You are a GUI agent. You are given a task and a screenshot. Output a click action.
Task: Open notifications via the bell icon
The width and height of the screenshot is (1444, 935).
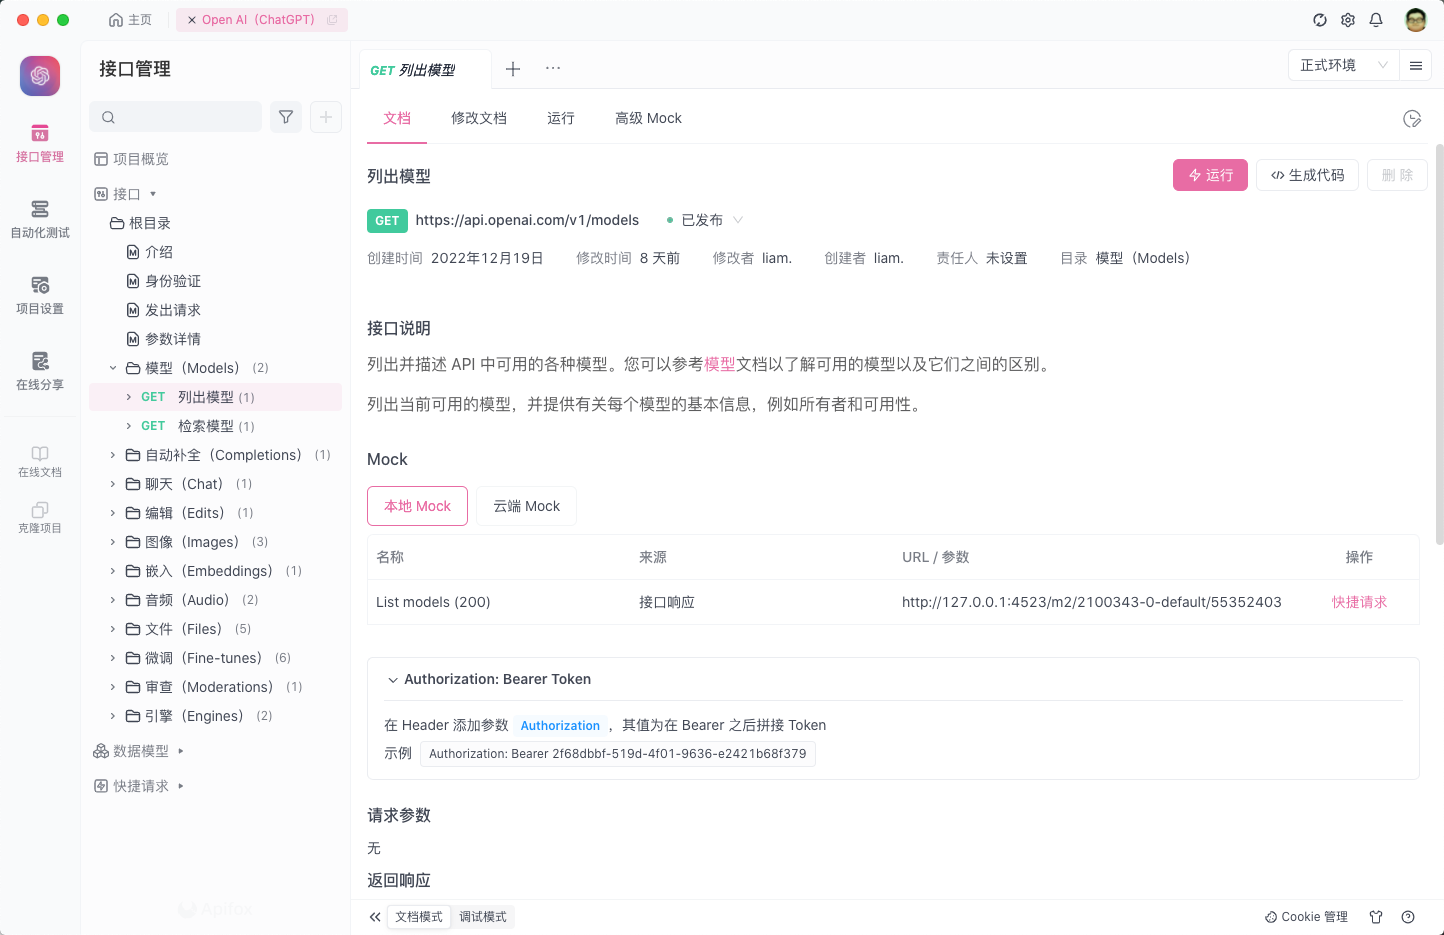click(x=1376, y=19)
